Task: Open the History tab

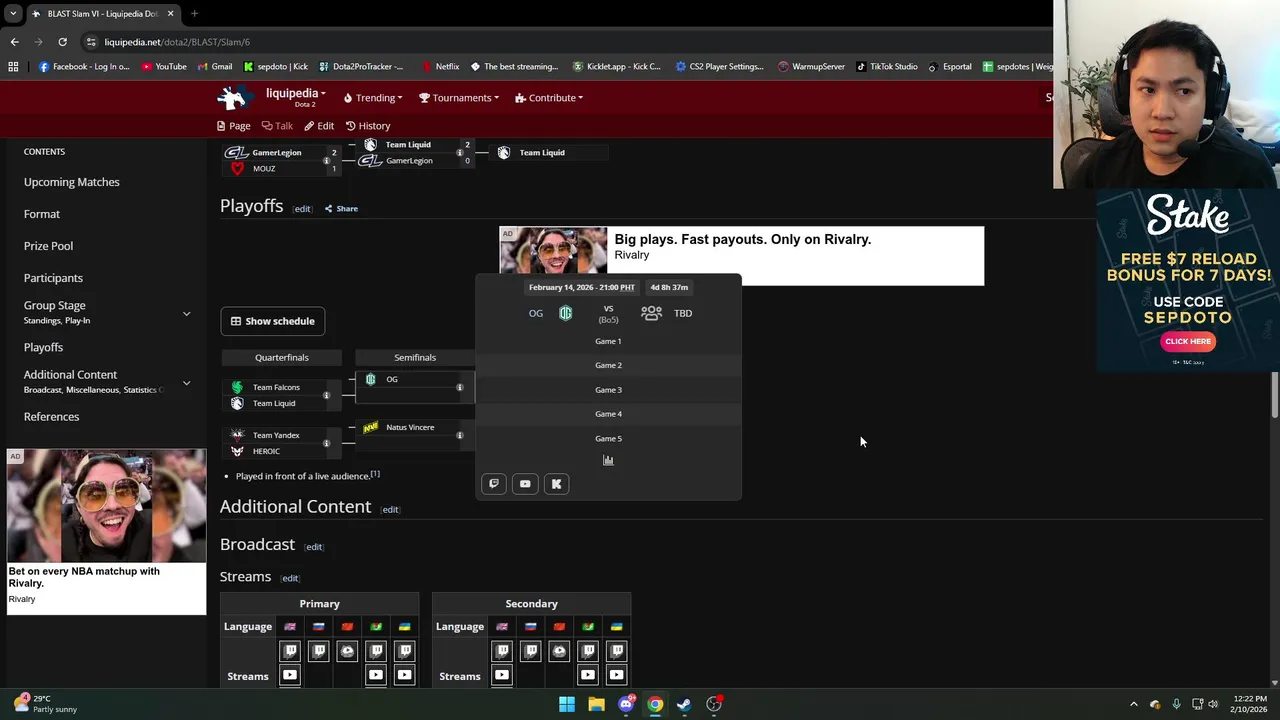Action: click(368, 126)
